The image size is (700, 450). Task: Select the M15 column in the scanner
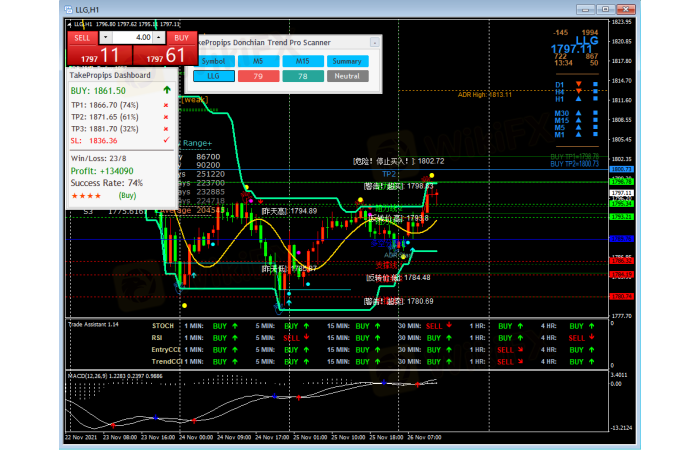tap(302, 61)
